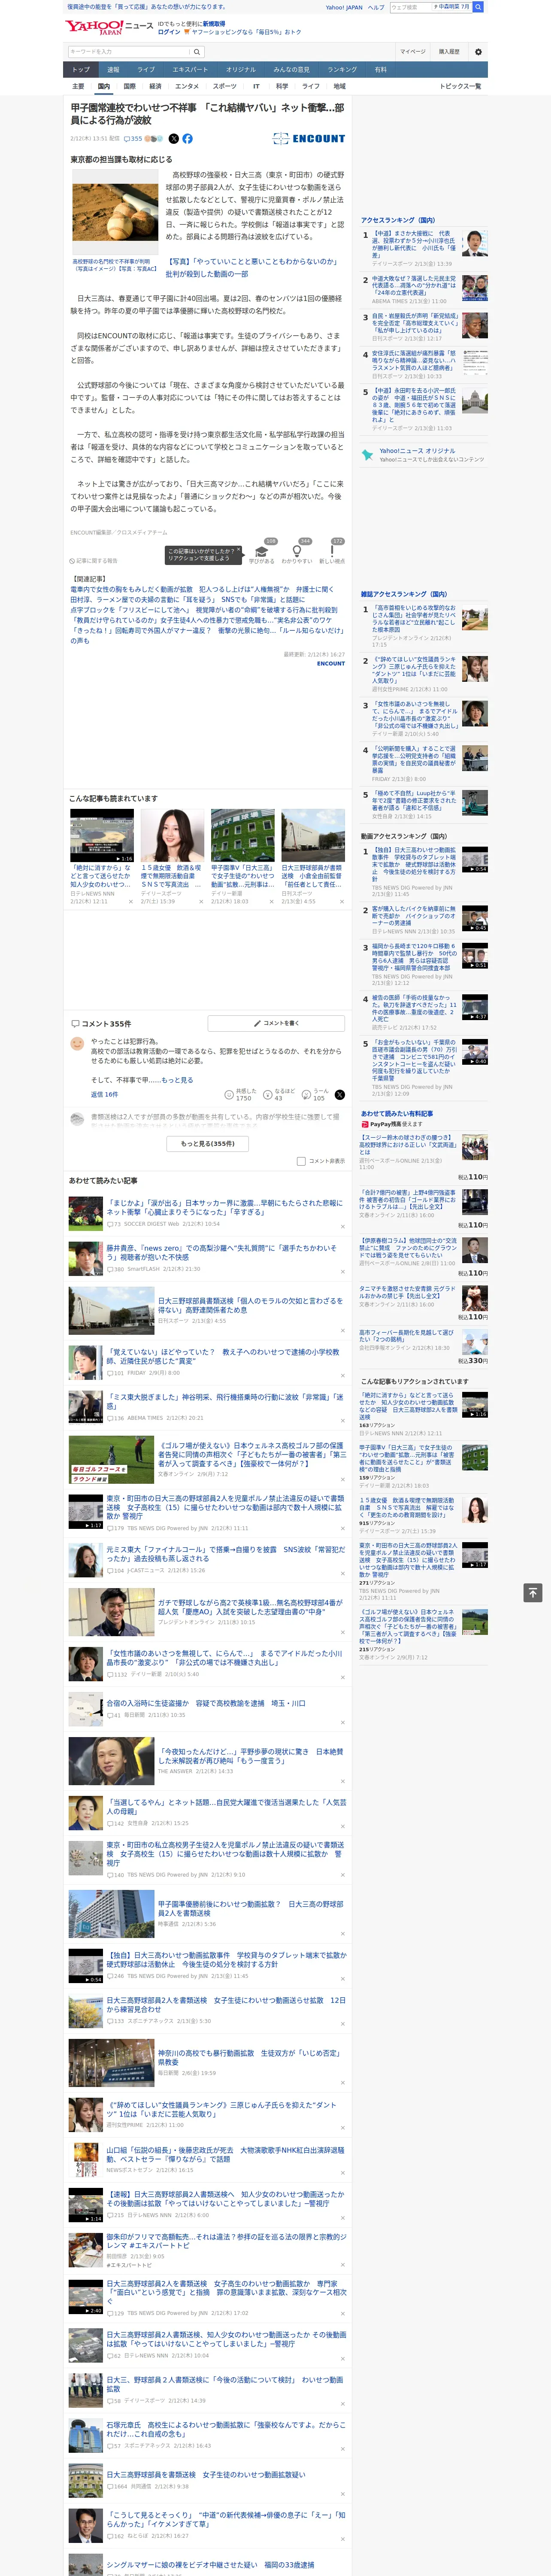Click the first commenter's avatar

click(77, 1044)
